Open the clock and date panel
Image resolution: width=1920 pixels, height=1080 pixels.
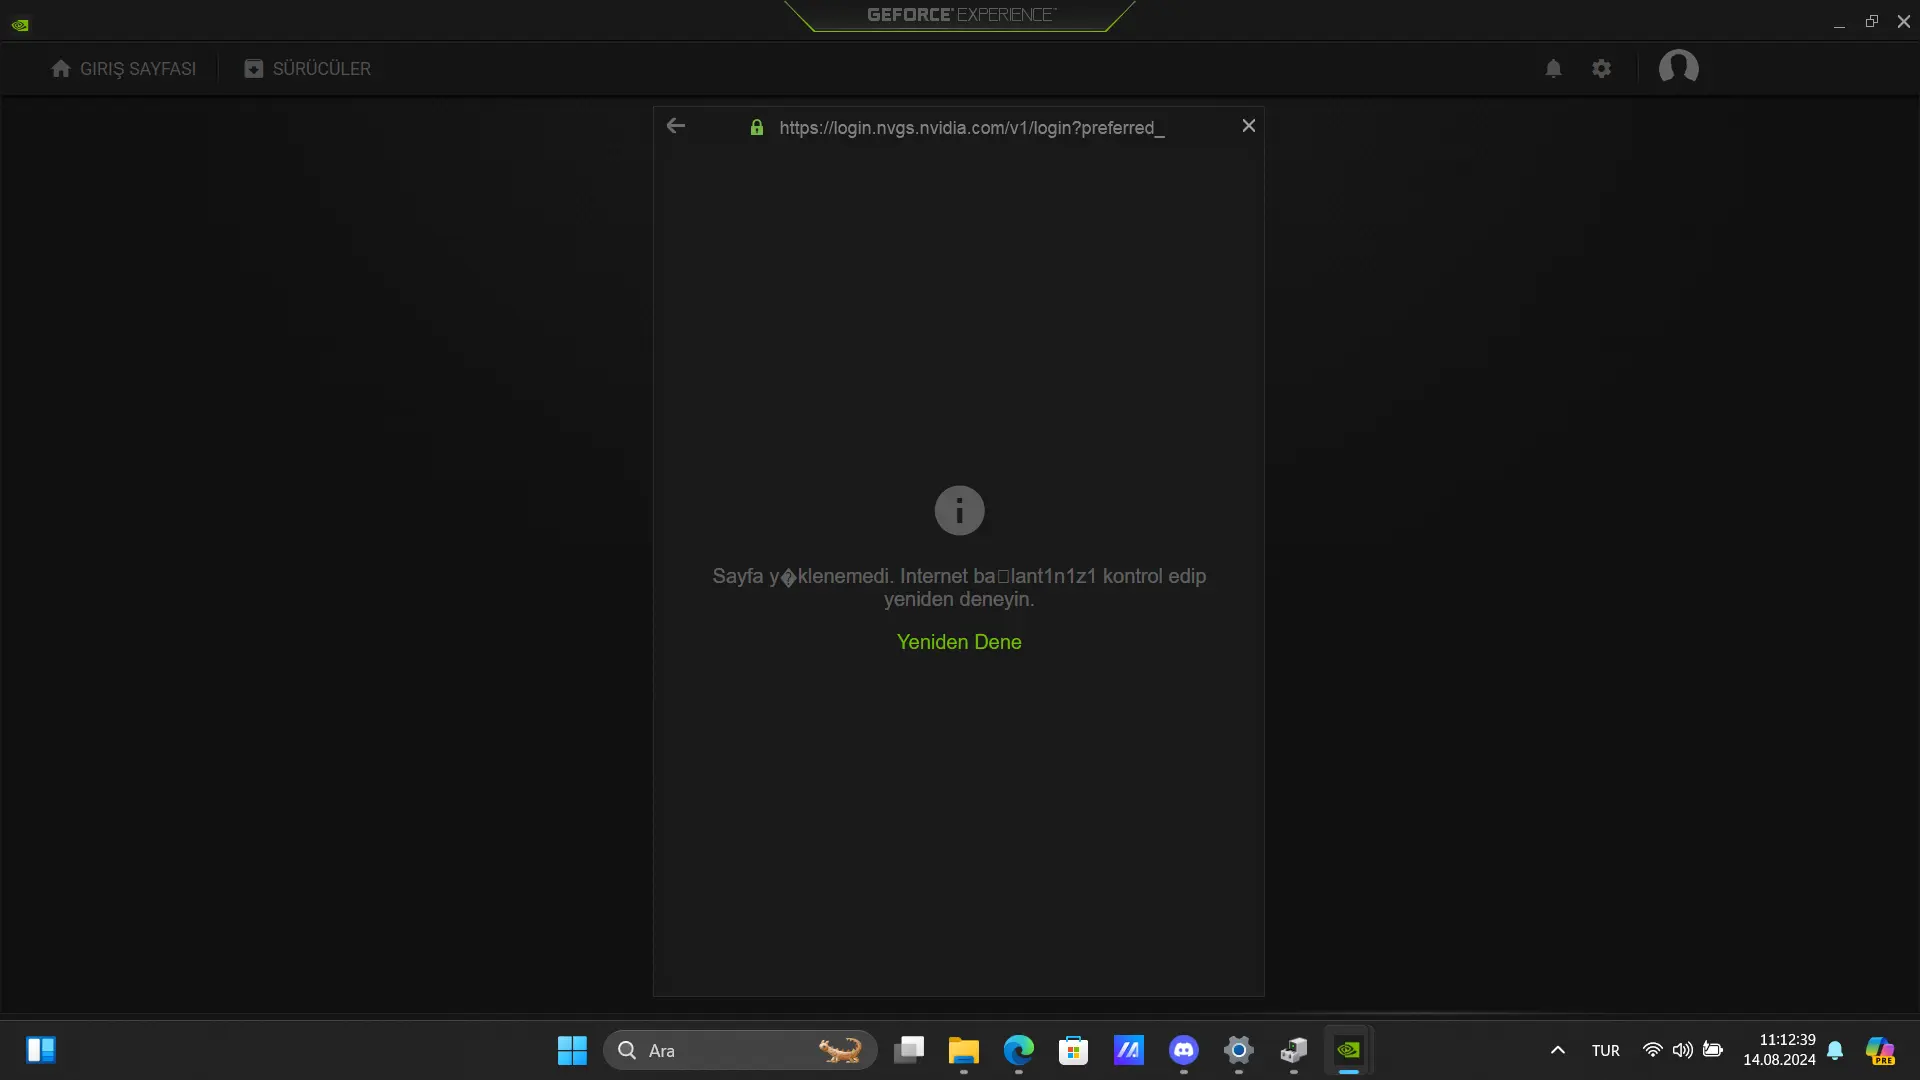click(1779, 1050)
